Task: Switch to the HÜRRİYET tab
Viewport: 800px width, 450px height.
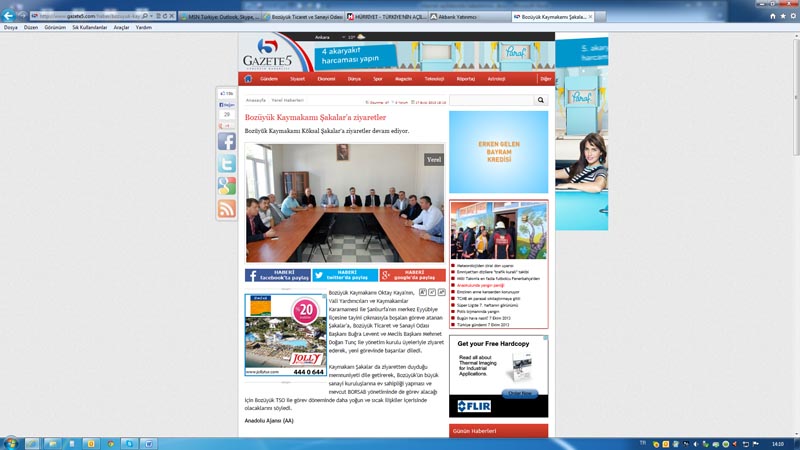Action: [x=387, y=17]
